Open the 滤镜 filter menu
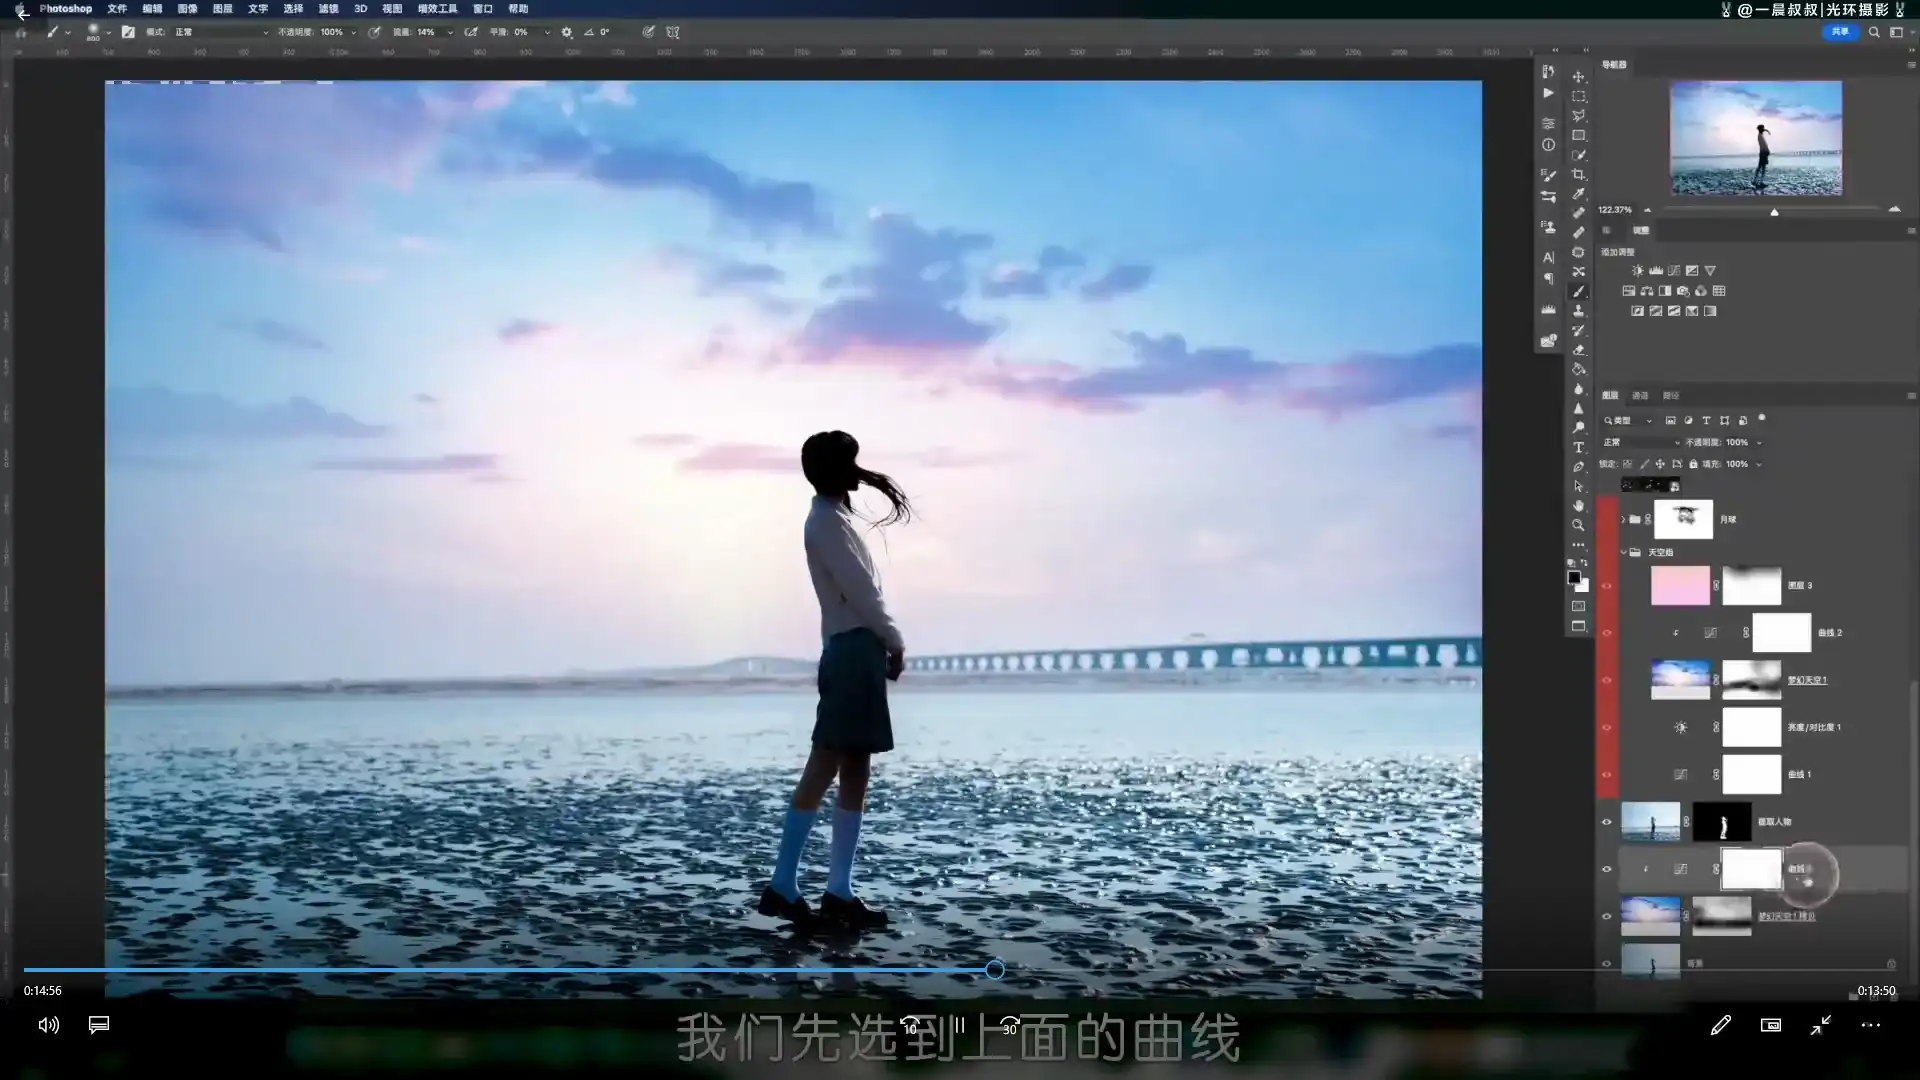Screen dimensions: 1920x1080 [327, 9]
